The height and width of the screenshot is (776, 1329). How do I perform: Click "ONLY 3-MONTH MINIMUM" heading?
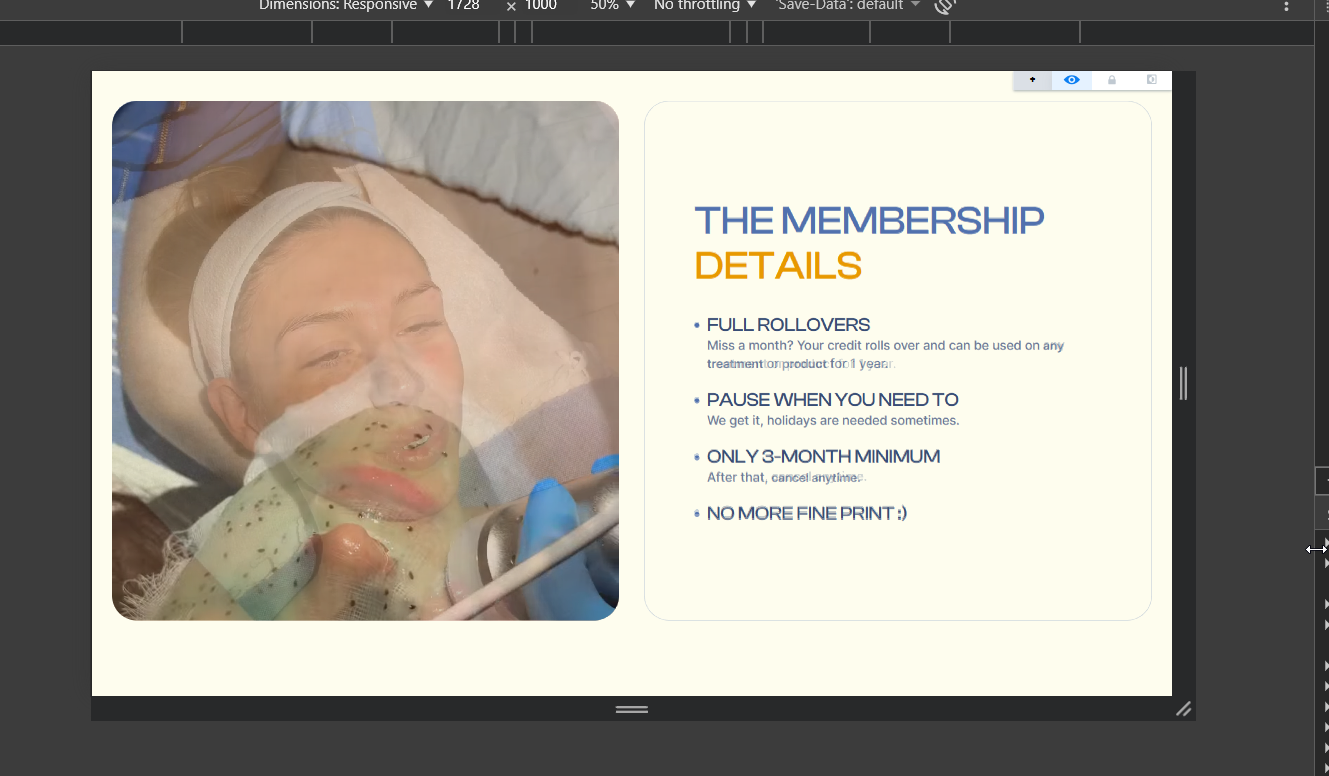pos(823,457)
